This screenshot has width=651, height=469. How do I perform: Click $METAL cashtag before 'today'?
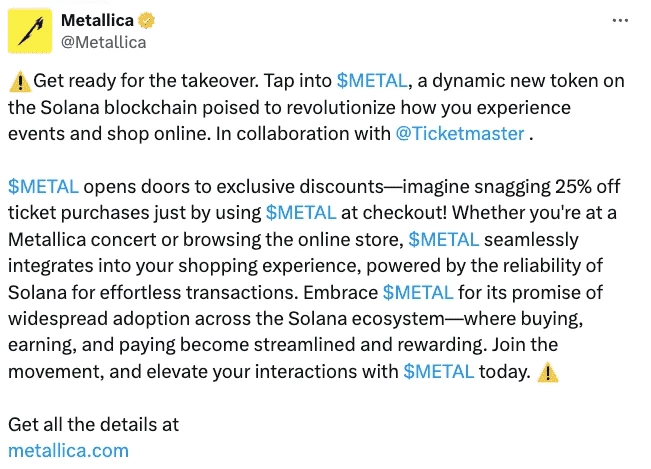point(438,371)
